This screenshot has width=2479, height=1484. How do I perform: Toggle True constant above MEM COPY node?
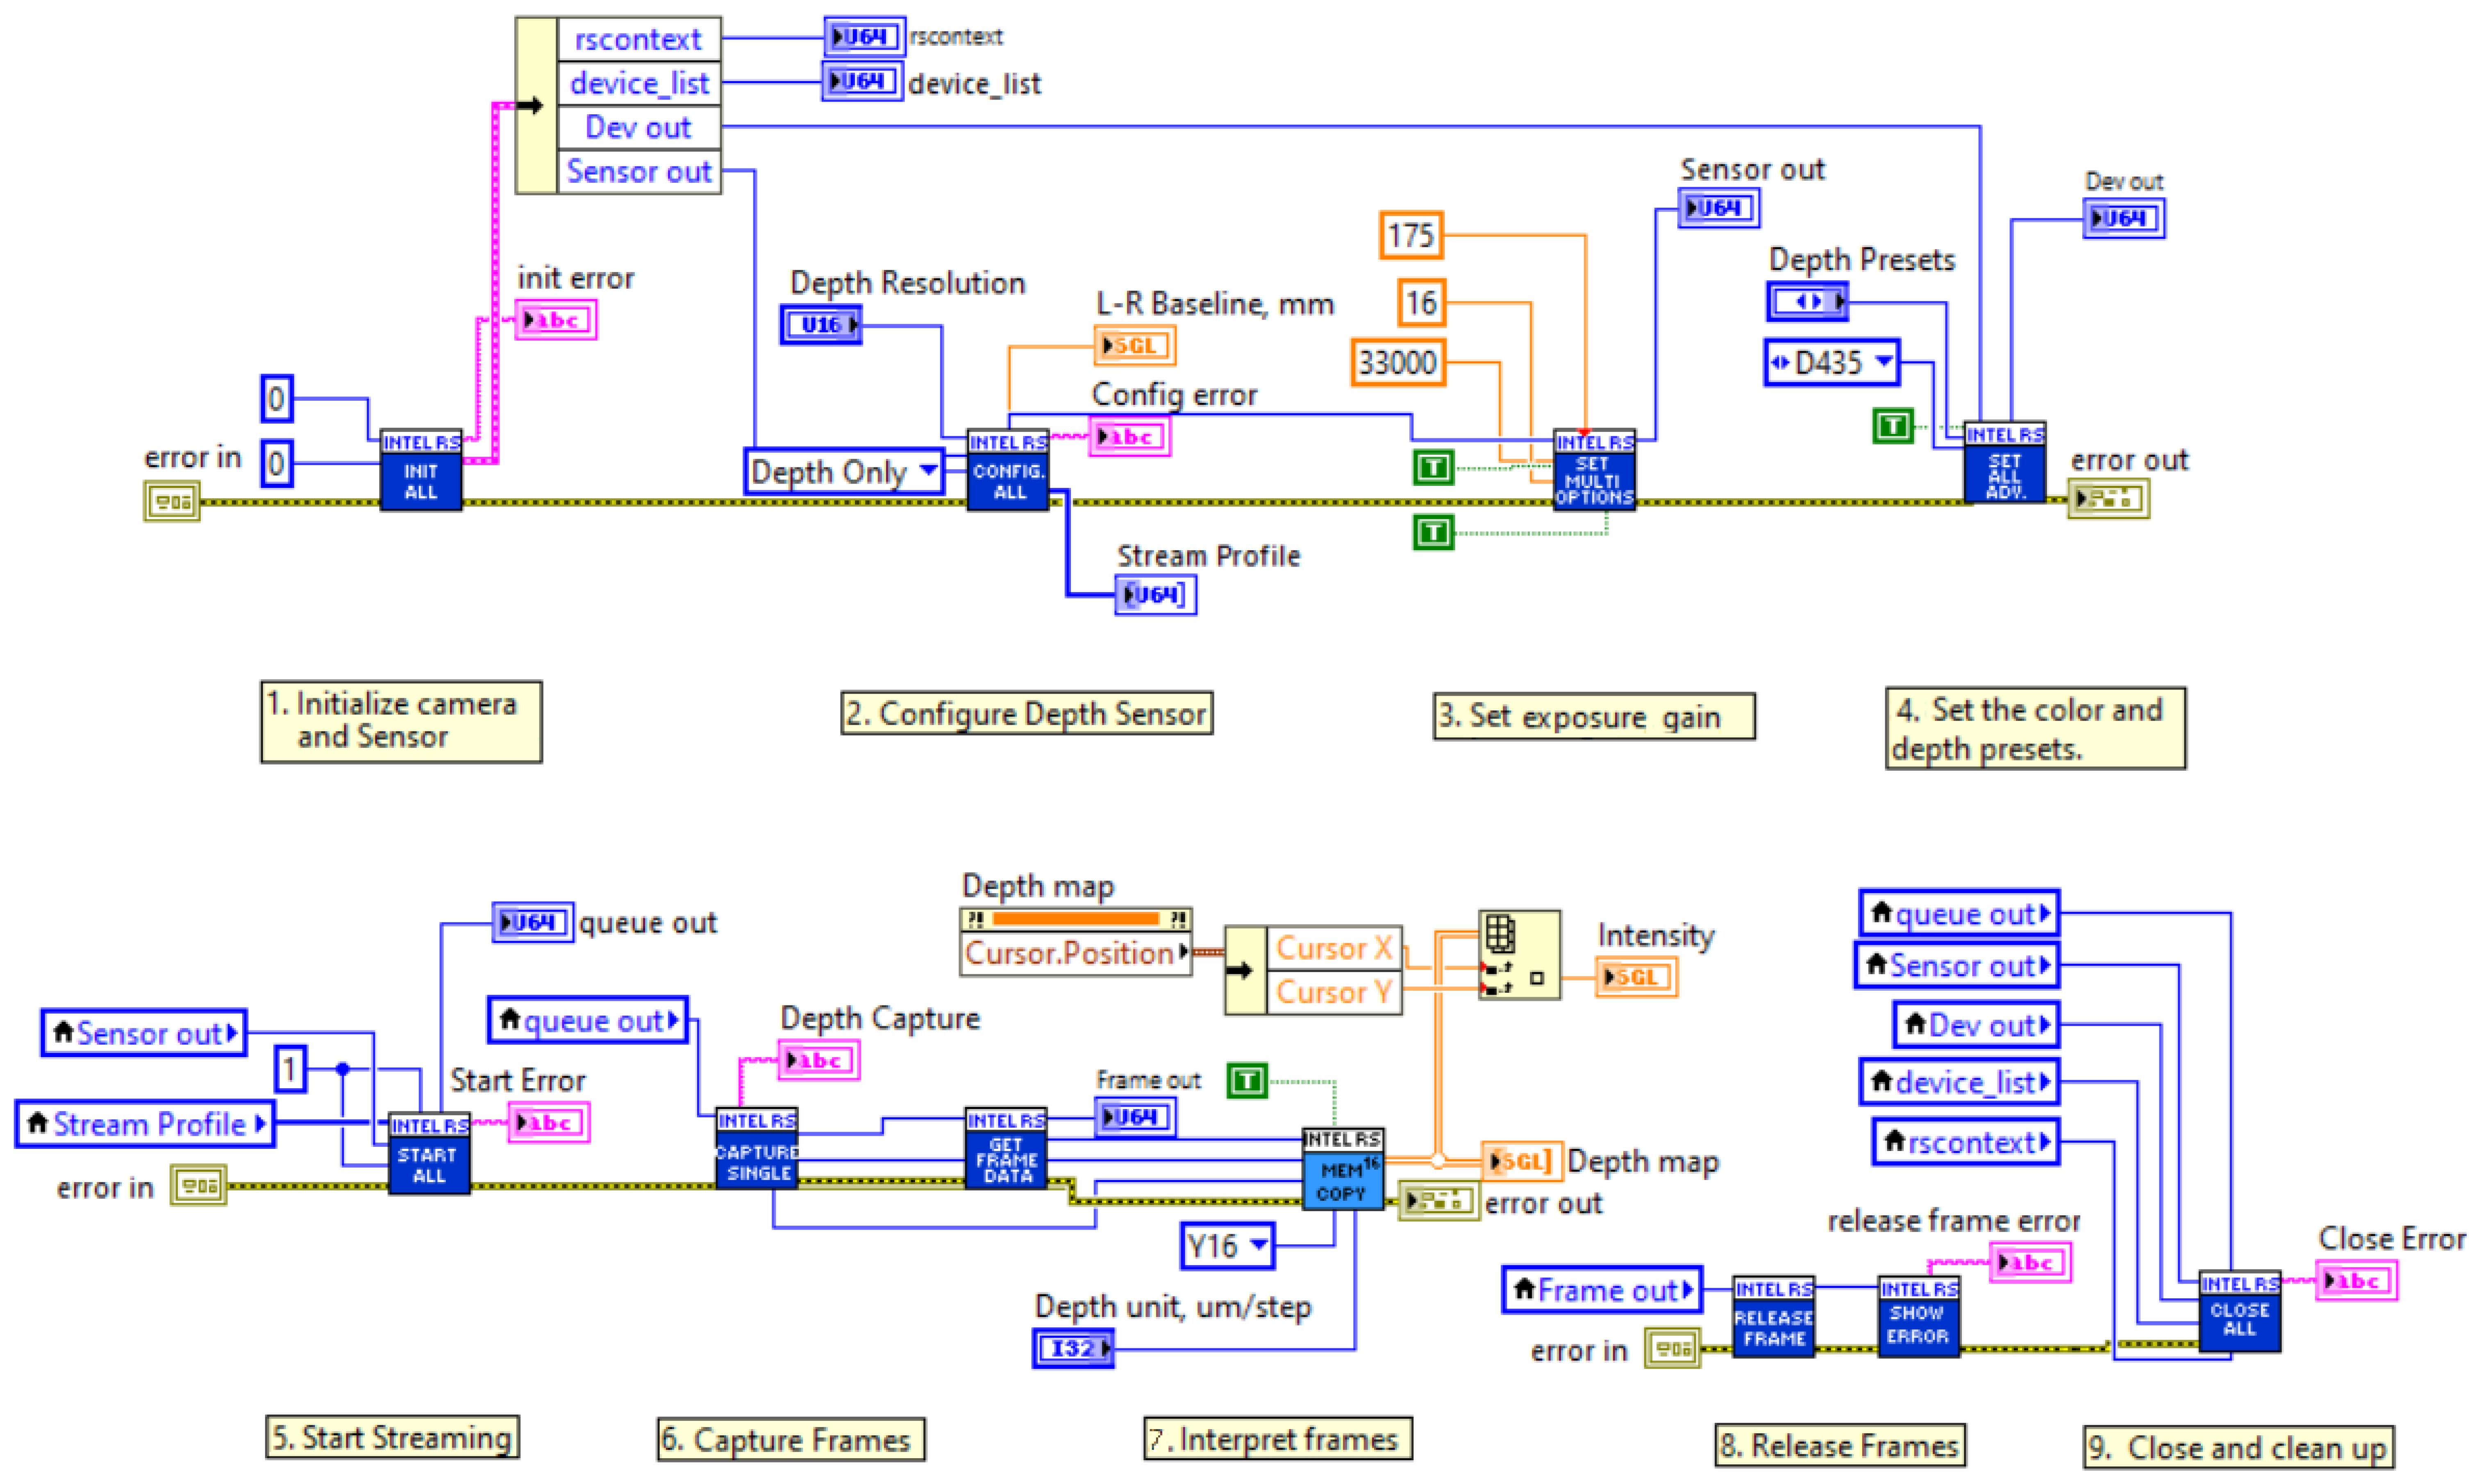(x=1247, y=1081)
